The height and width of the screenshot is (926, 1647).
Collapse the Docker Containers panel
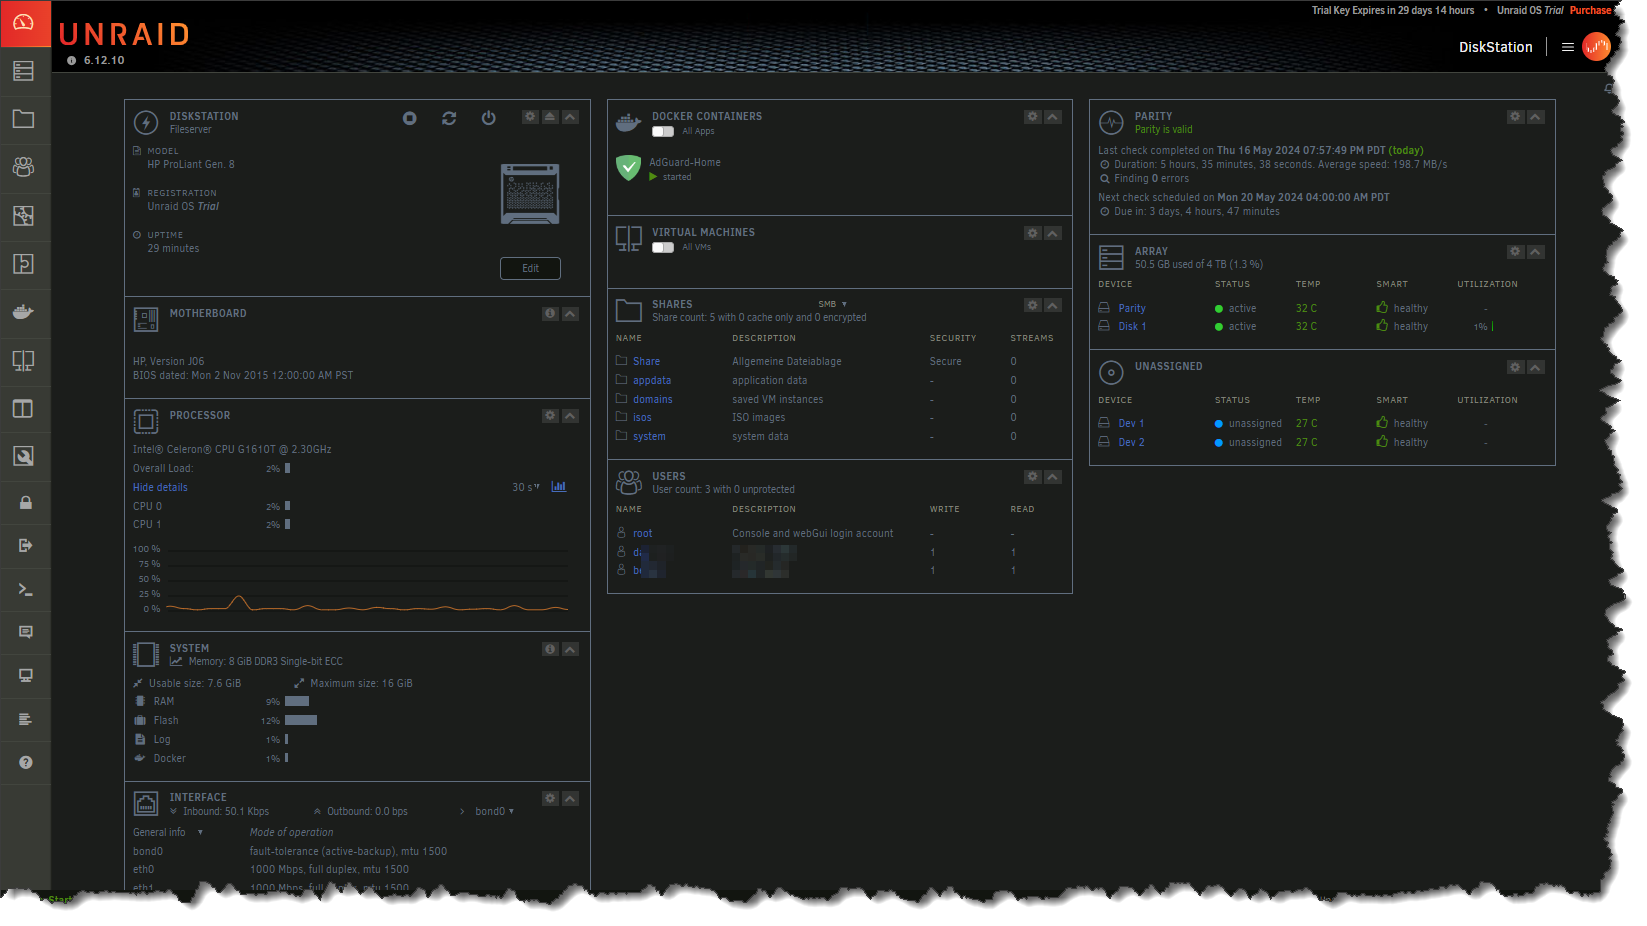tap(1053, 117)
